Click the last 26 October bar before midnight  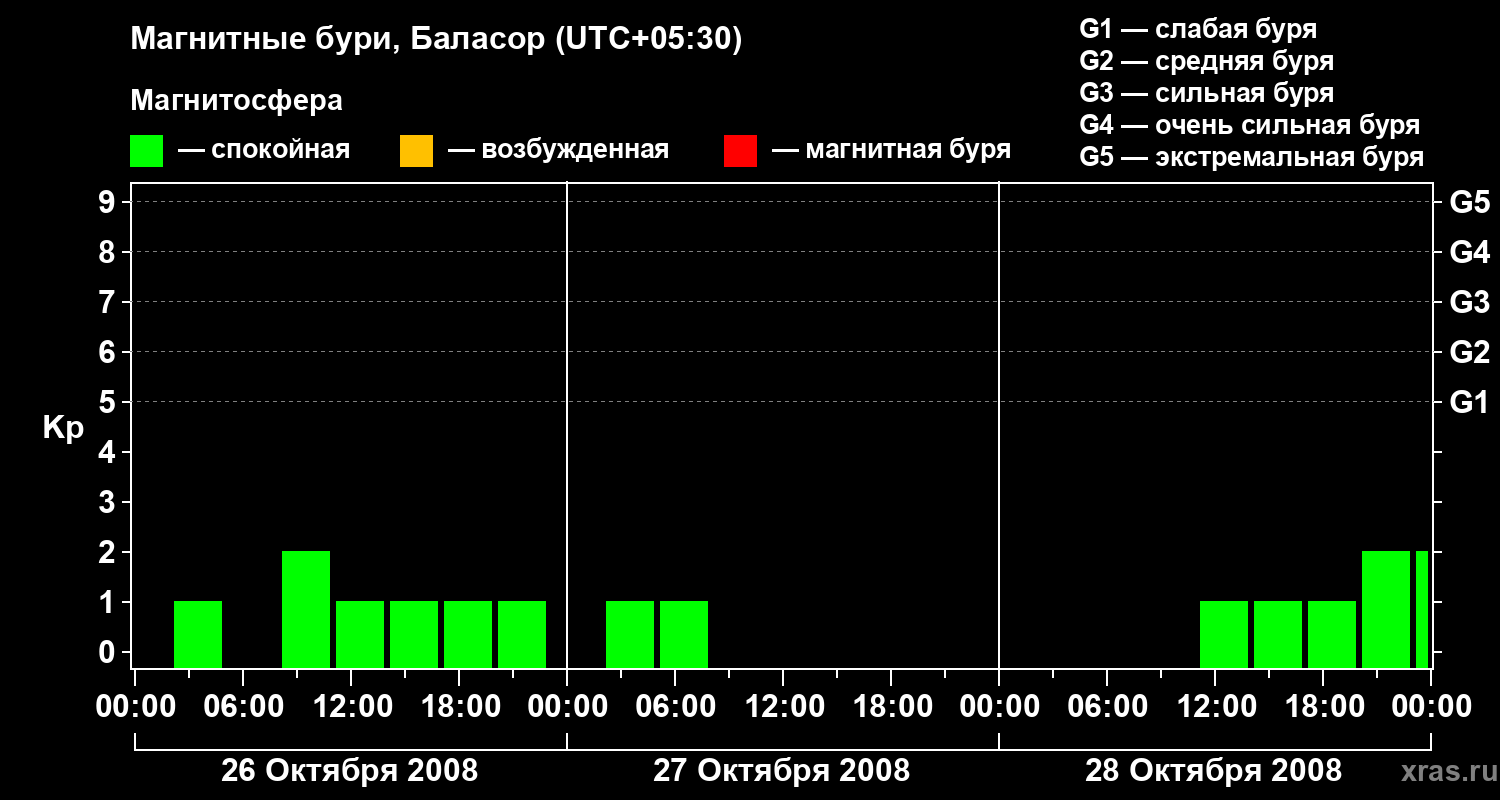click(x=522, y=634)
